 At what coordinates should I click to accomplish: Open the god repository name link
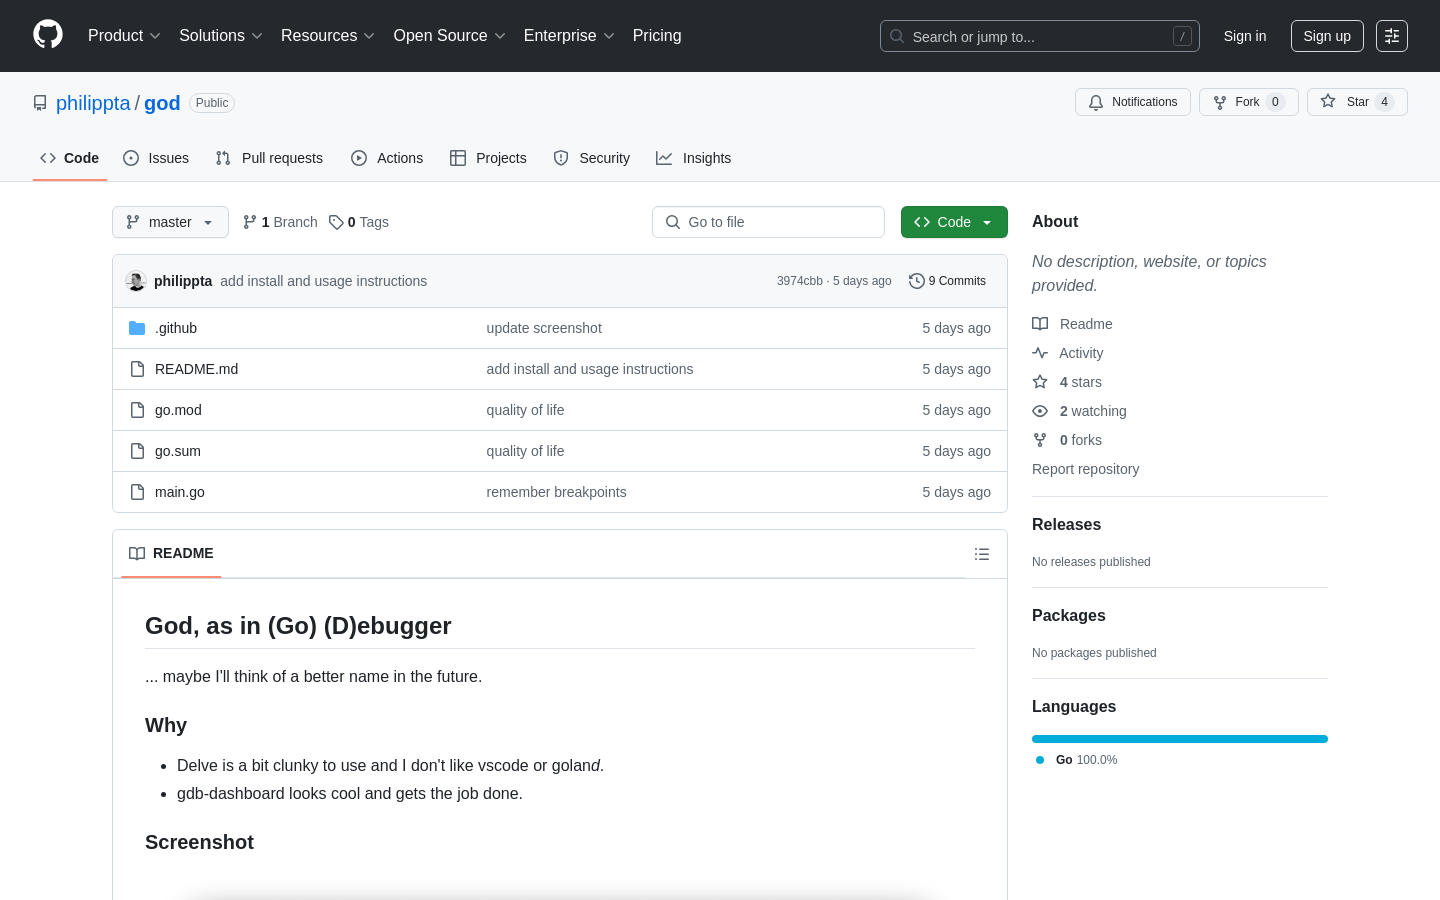(x=162, y=103)
